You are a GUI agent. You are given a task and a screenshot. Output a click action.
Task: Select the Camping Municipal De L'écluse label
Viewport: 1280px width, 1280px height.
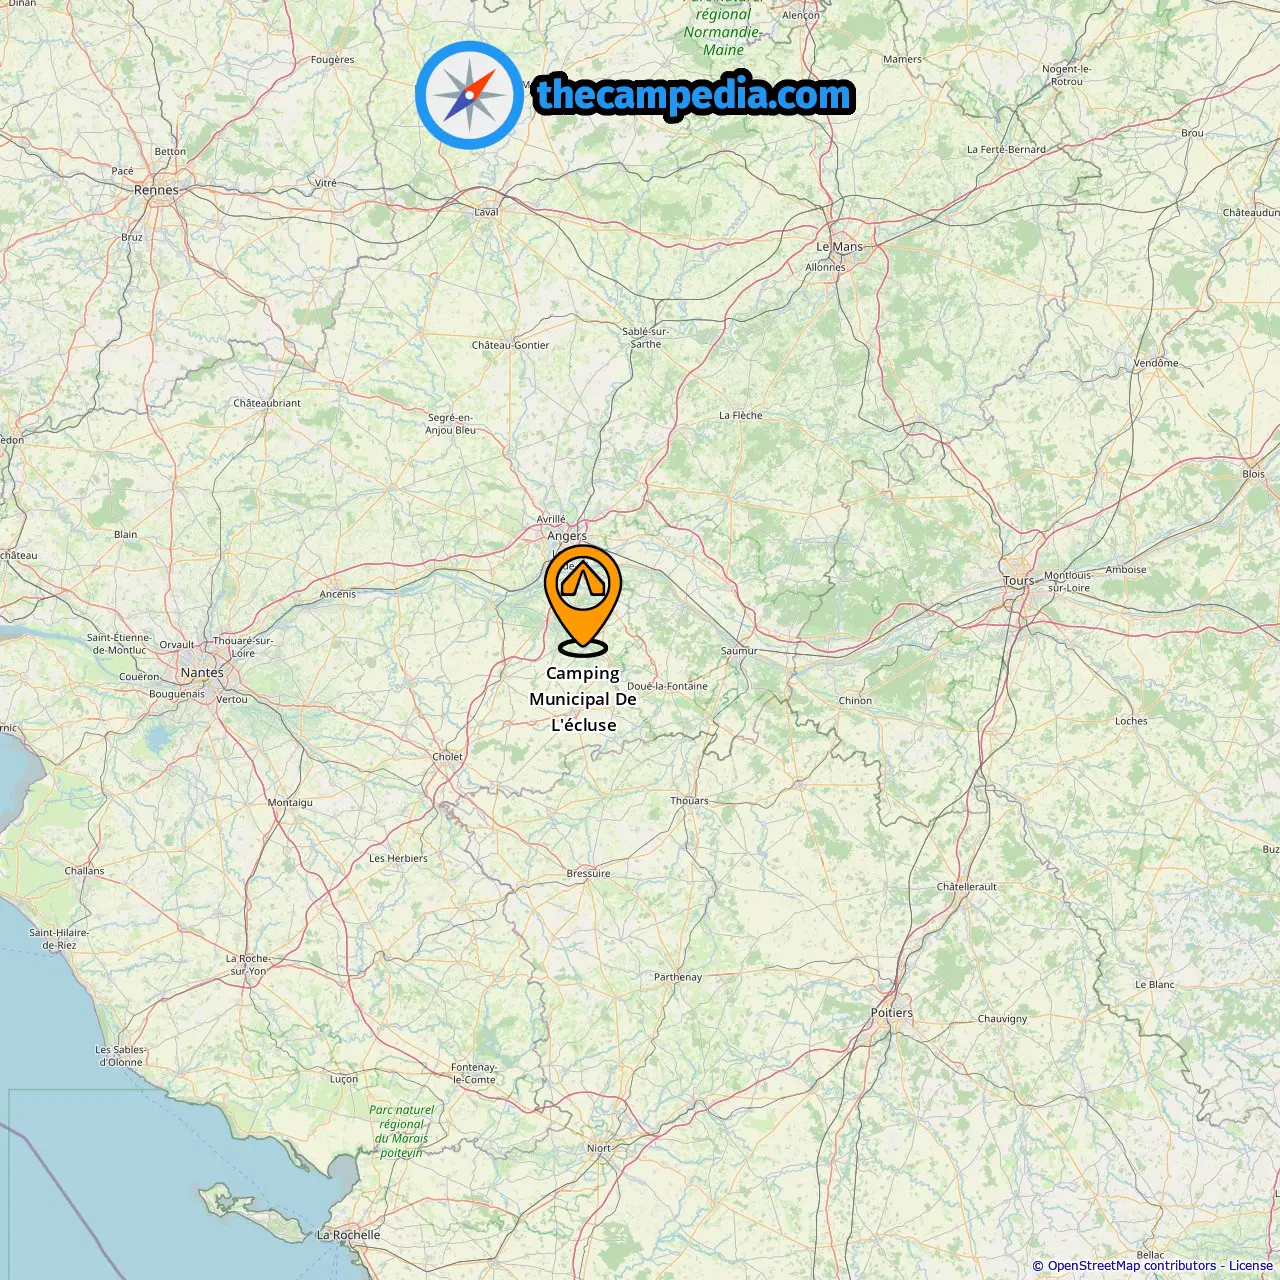583,699
